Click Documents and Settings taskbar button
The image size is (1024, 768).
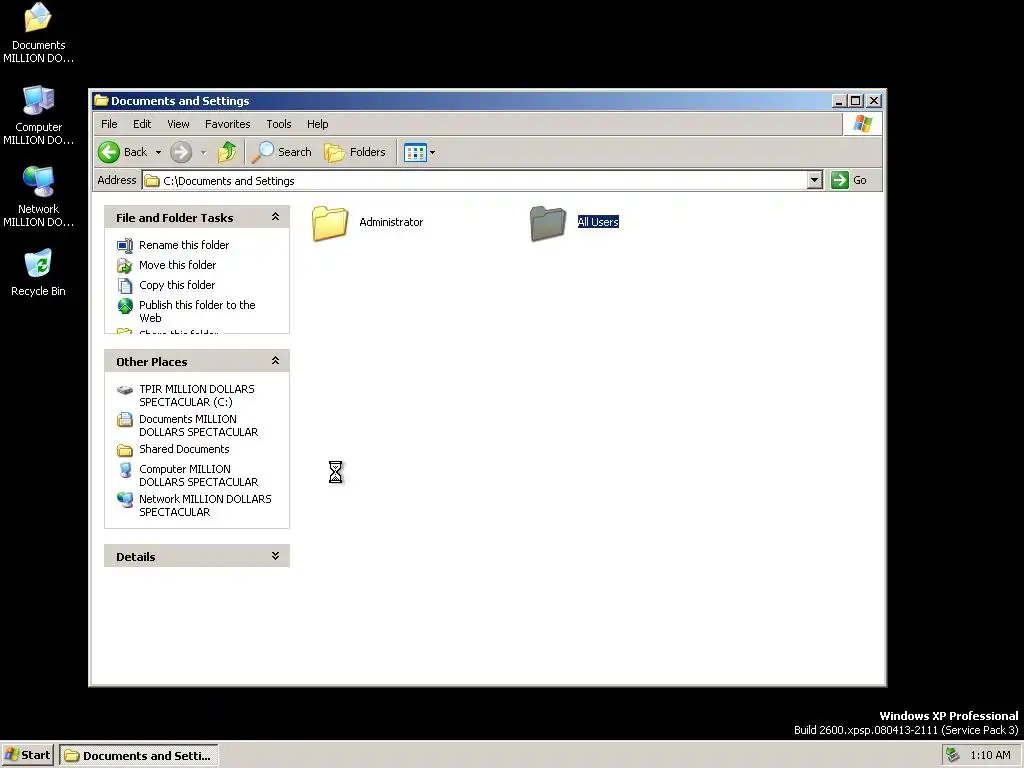[x=139, y=756]
